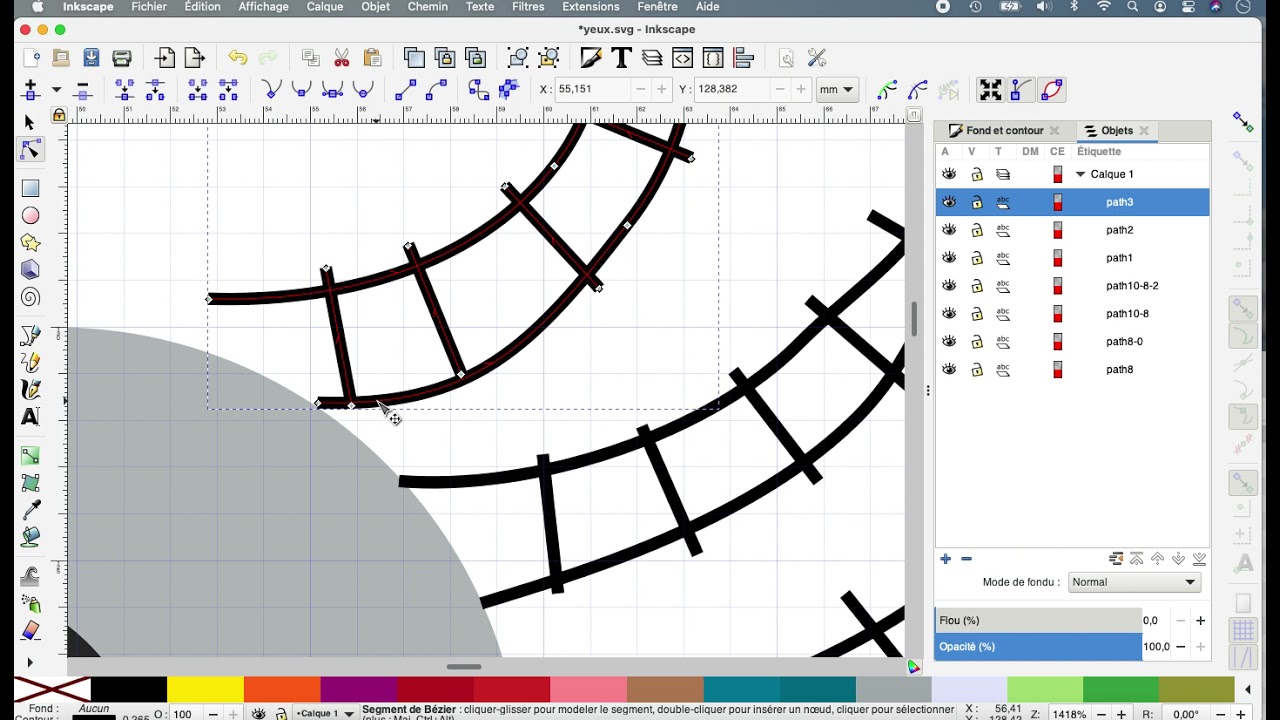The width and height of the screenshot is (1280, 720).
Task: Select the Calligraphy tool
Action: [x=30, y=389]
